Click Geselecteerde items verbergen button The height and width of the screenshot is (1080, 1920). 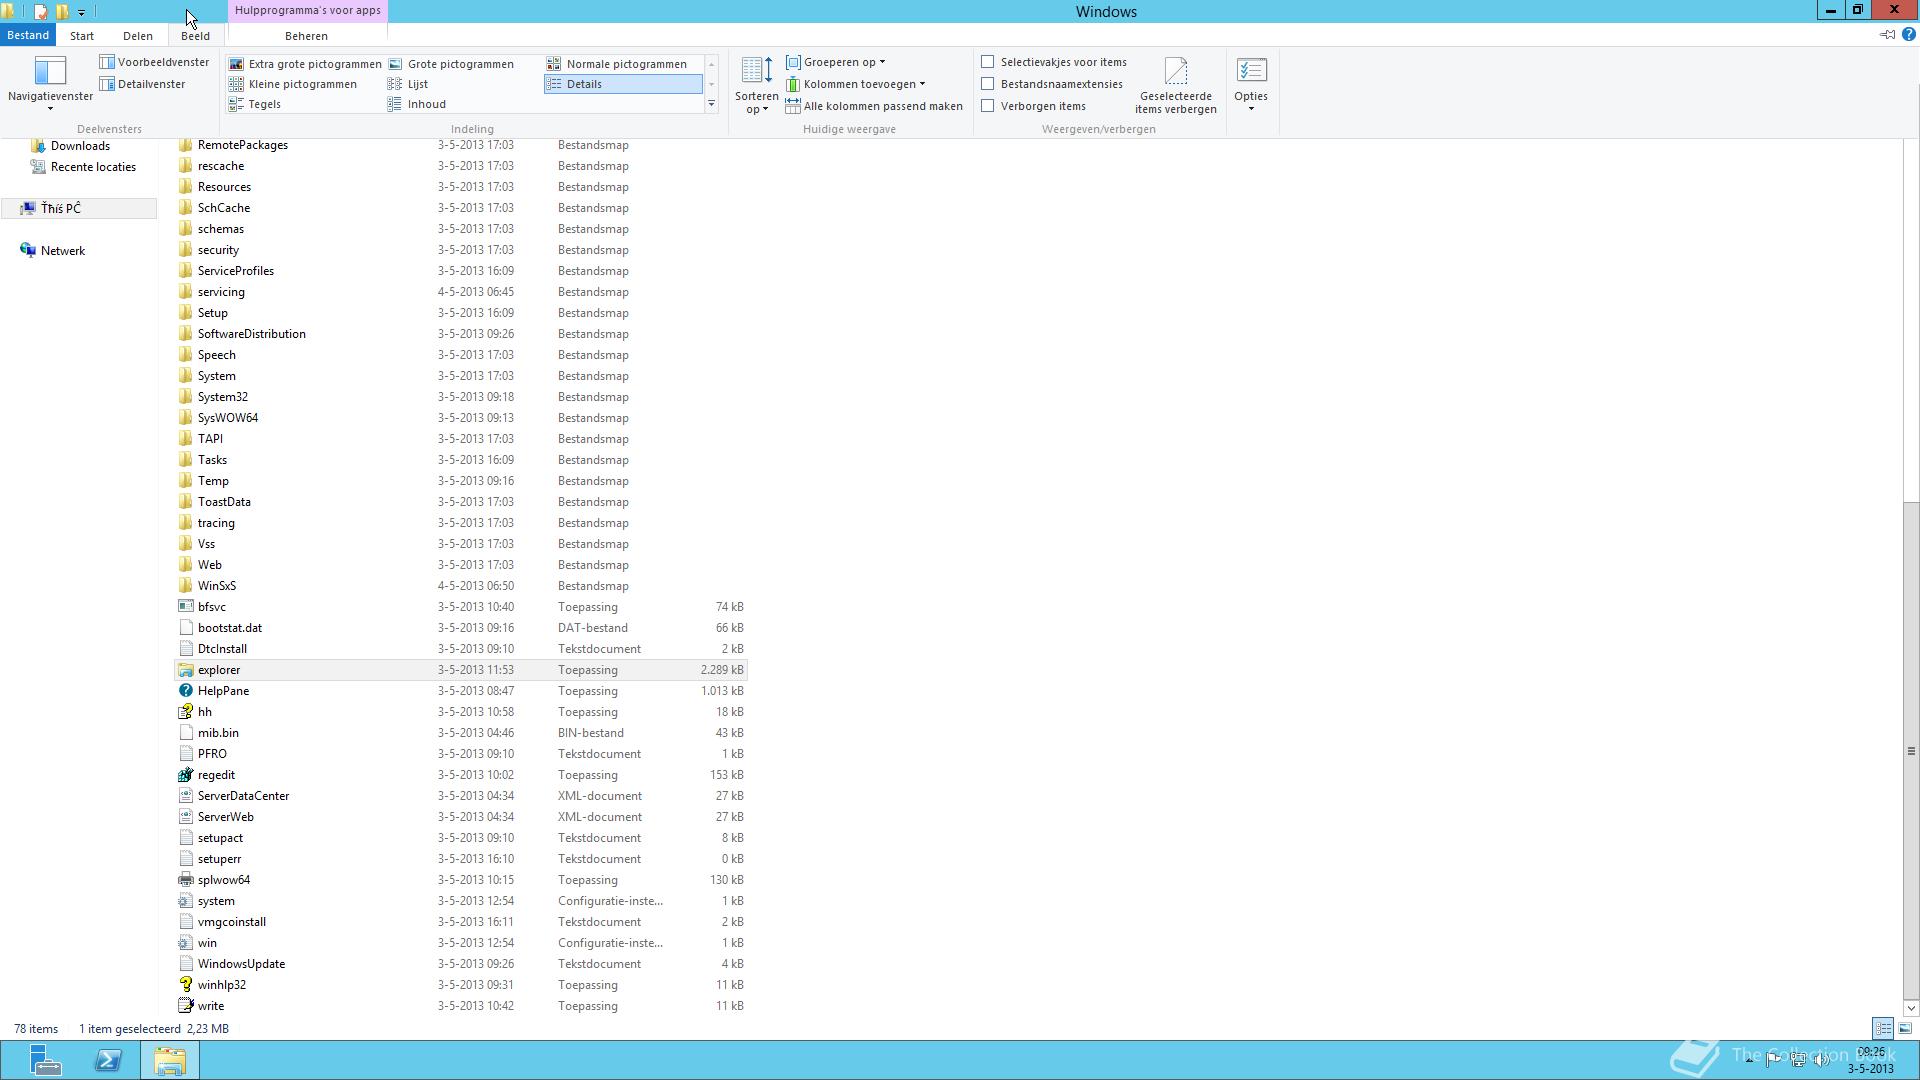[x=1176, y=85]
